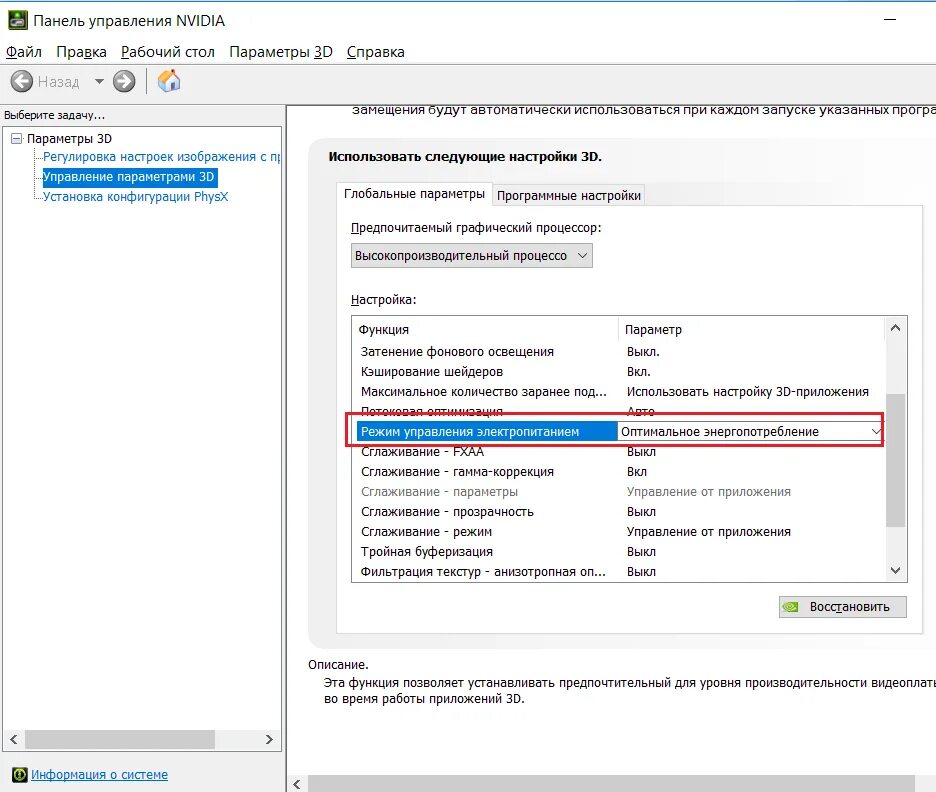Screen dimensions: 936x792
Task: Click settings list scroll down arrow
Action: (895, 571)
